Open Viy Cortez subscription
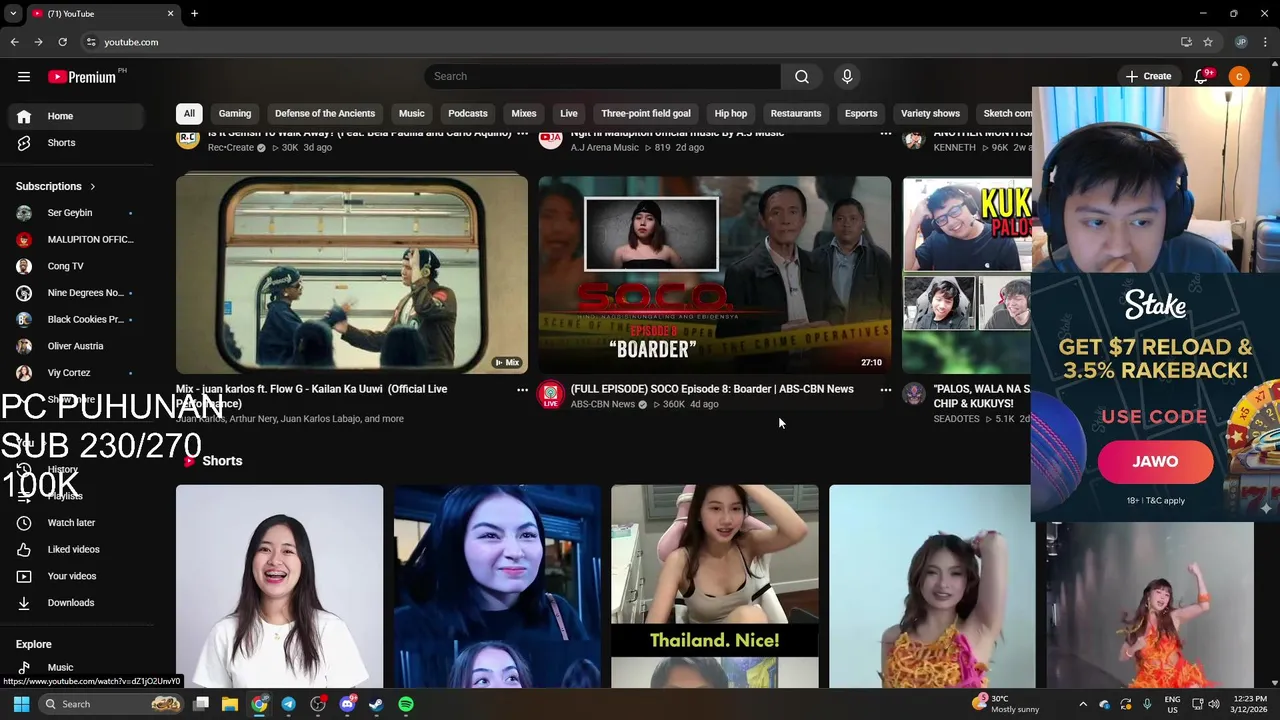 77,373
